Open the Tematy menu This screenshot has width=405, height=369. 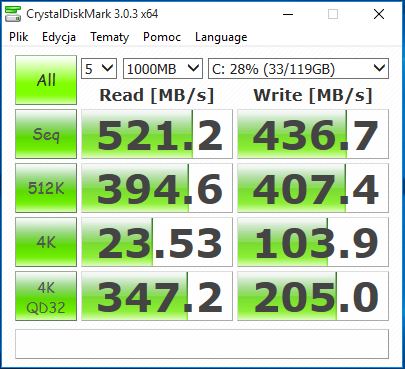109,37
